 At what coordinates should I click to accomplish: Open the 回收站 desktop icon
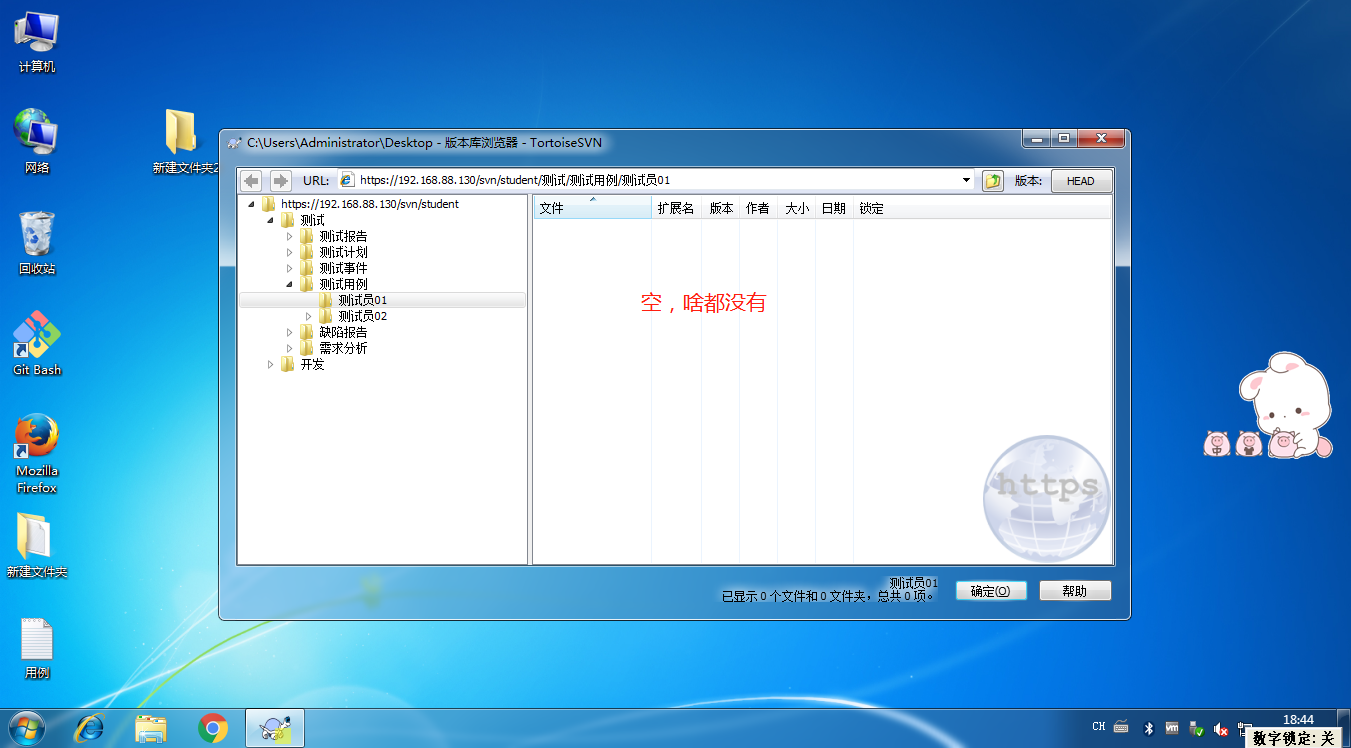click(37, 243)
